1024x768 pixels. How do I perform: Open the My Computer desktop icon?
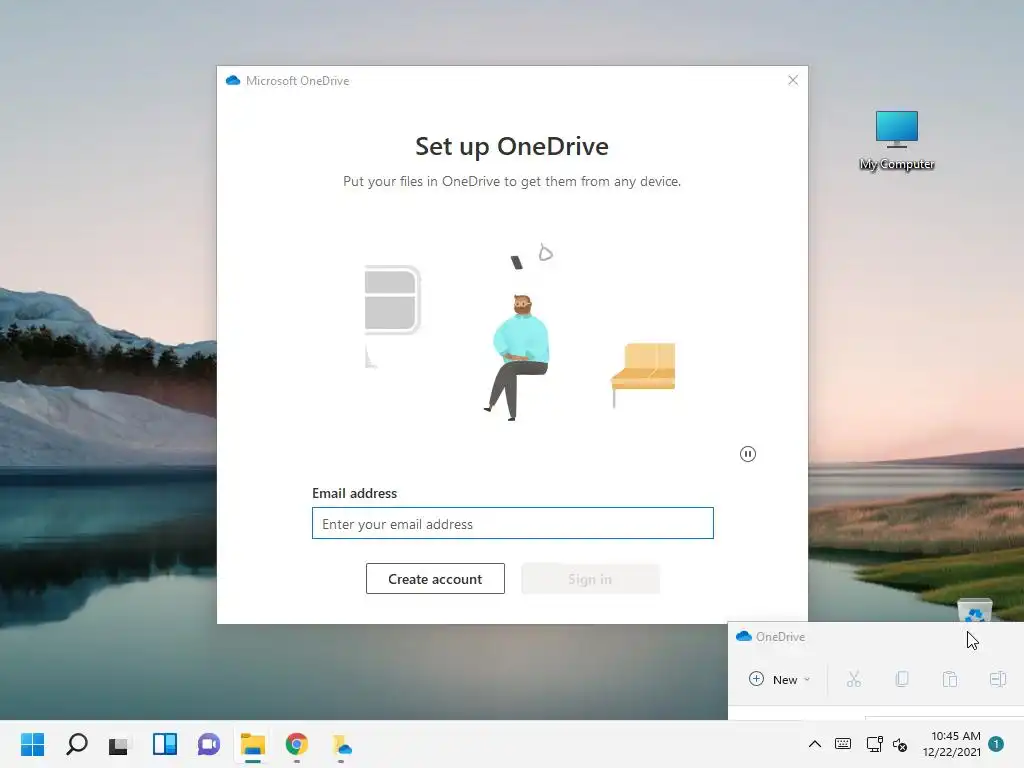click(x=897, y=140)
